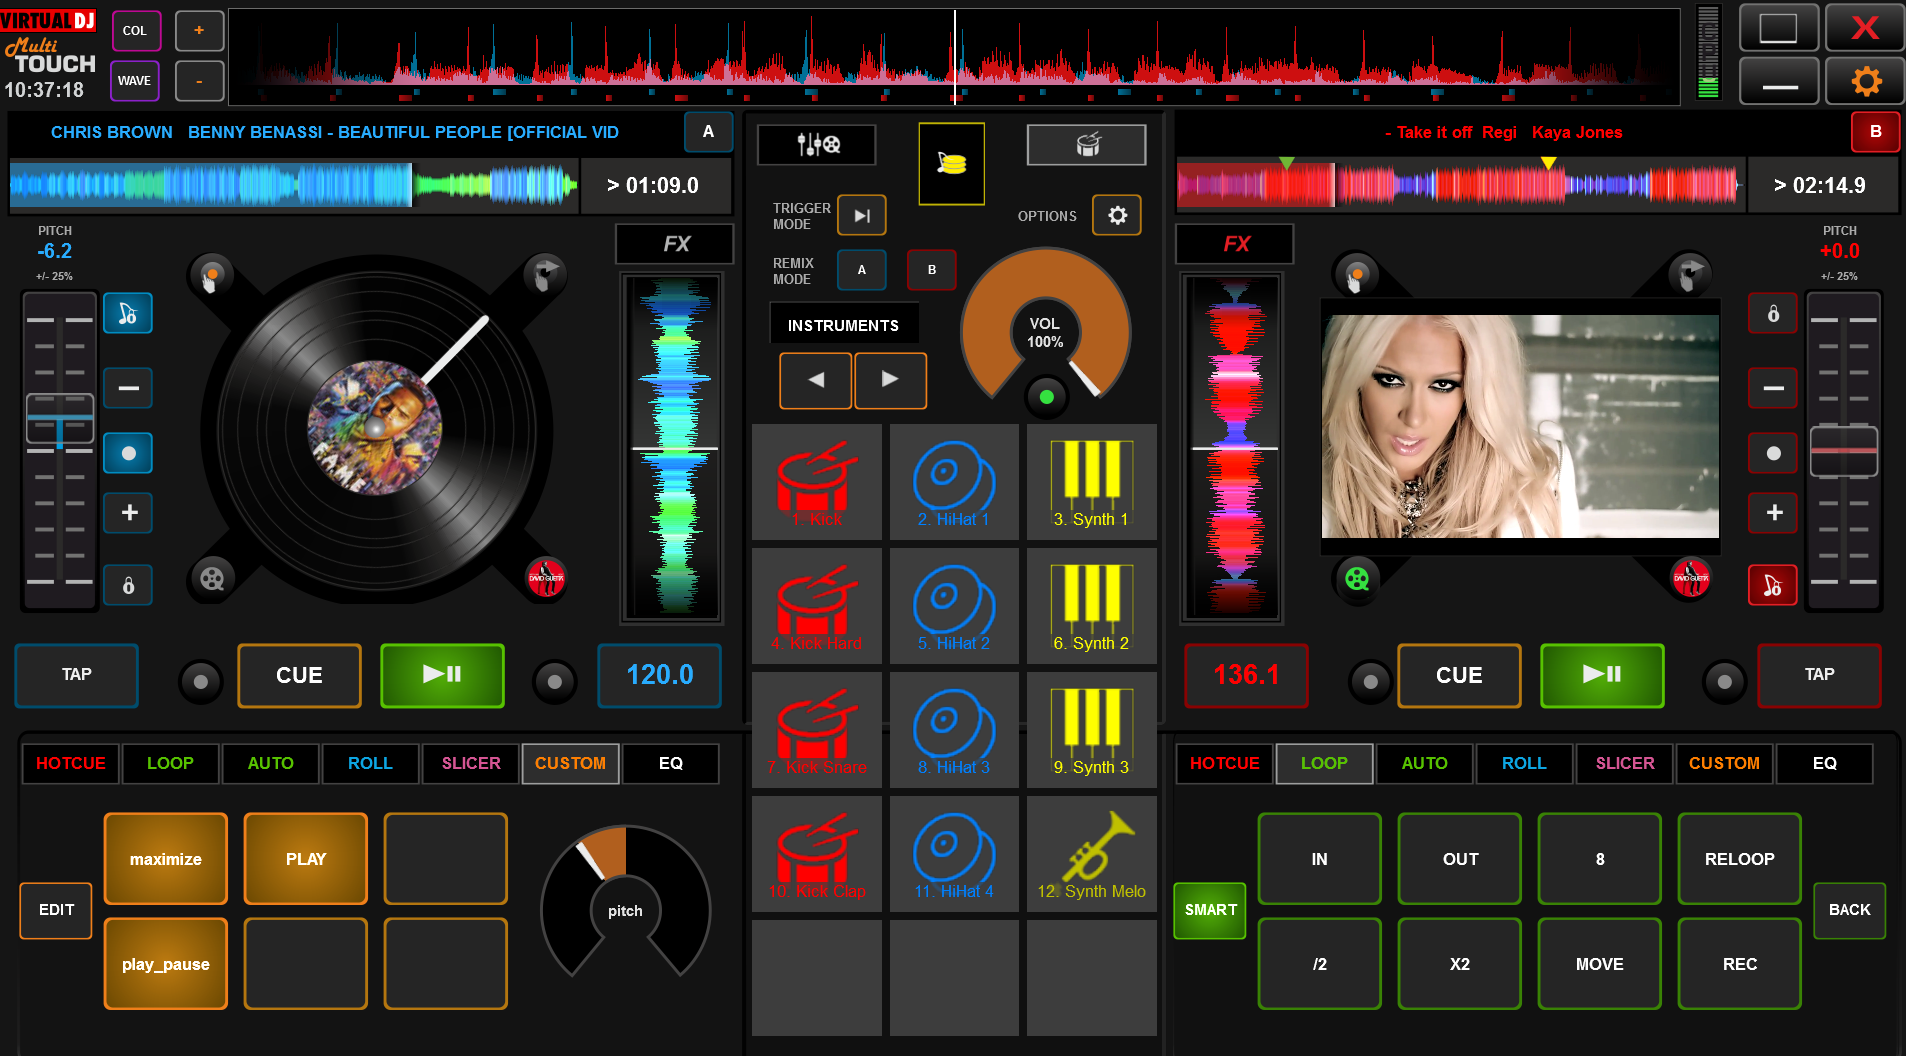Trigger the Kick Snare sample pad
Image resolution: width=1906 pixels, height=1056 pixels.
pyautogui.click(x=817, y=730)
